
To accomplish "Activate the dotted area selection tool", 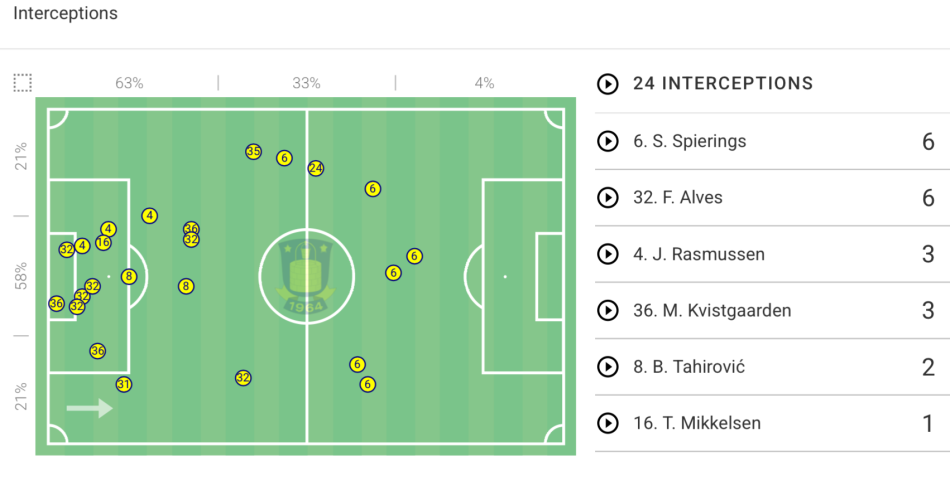I will coord(22,83).
